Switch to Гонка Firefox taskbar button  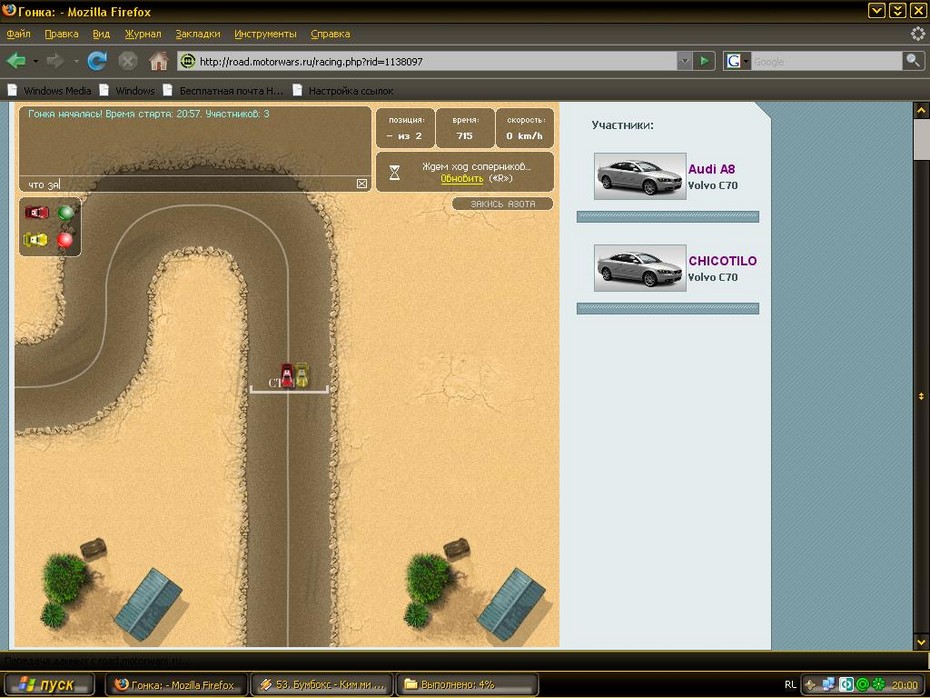176,684
